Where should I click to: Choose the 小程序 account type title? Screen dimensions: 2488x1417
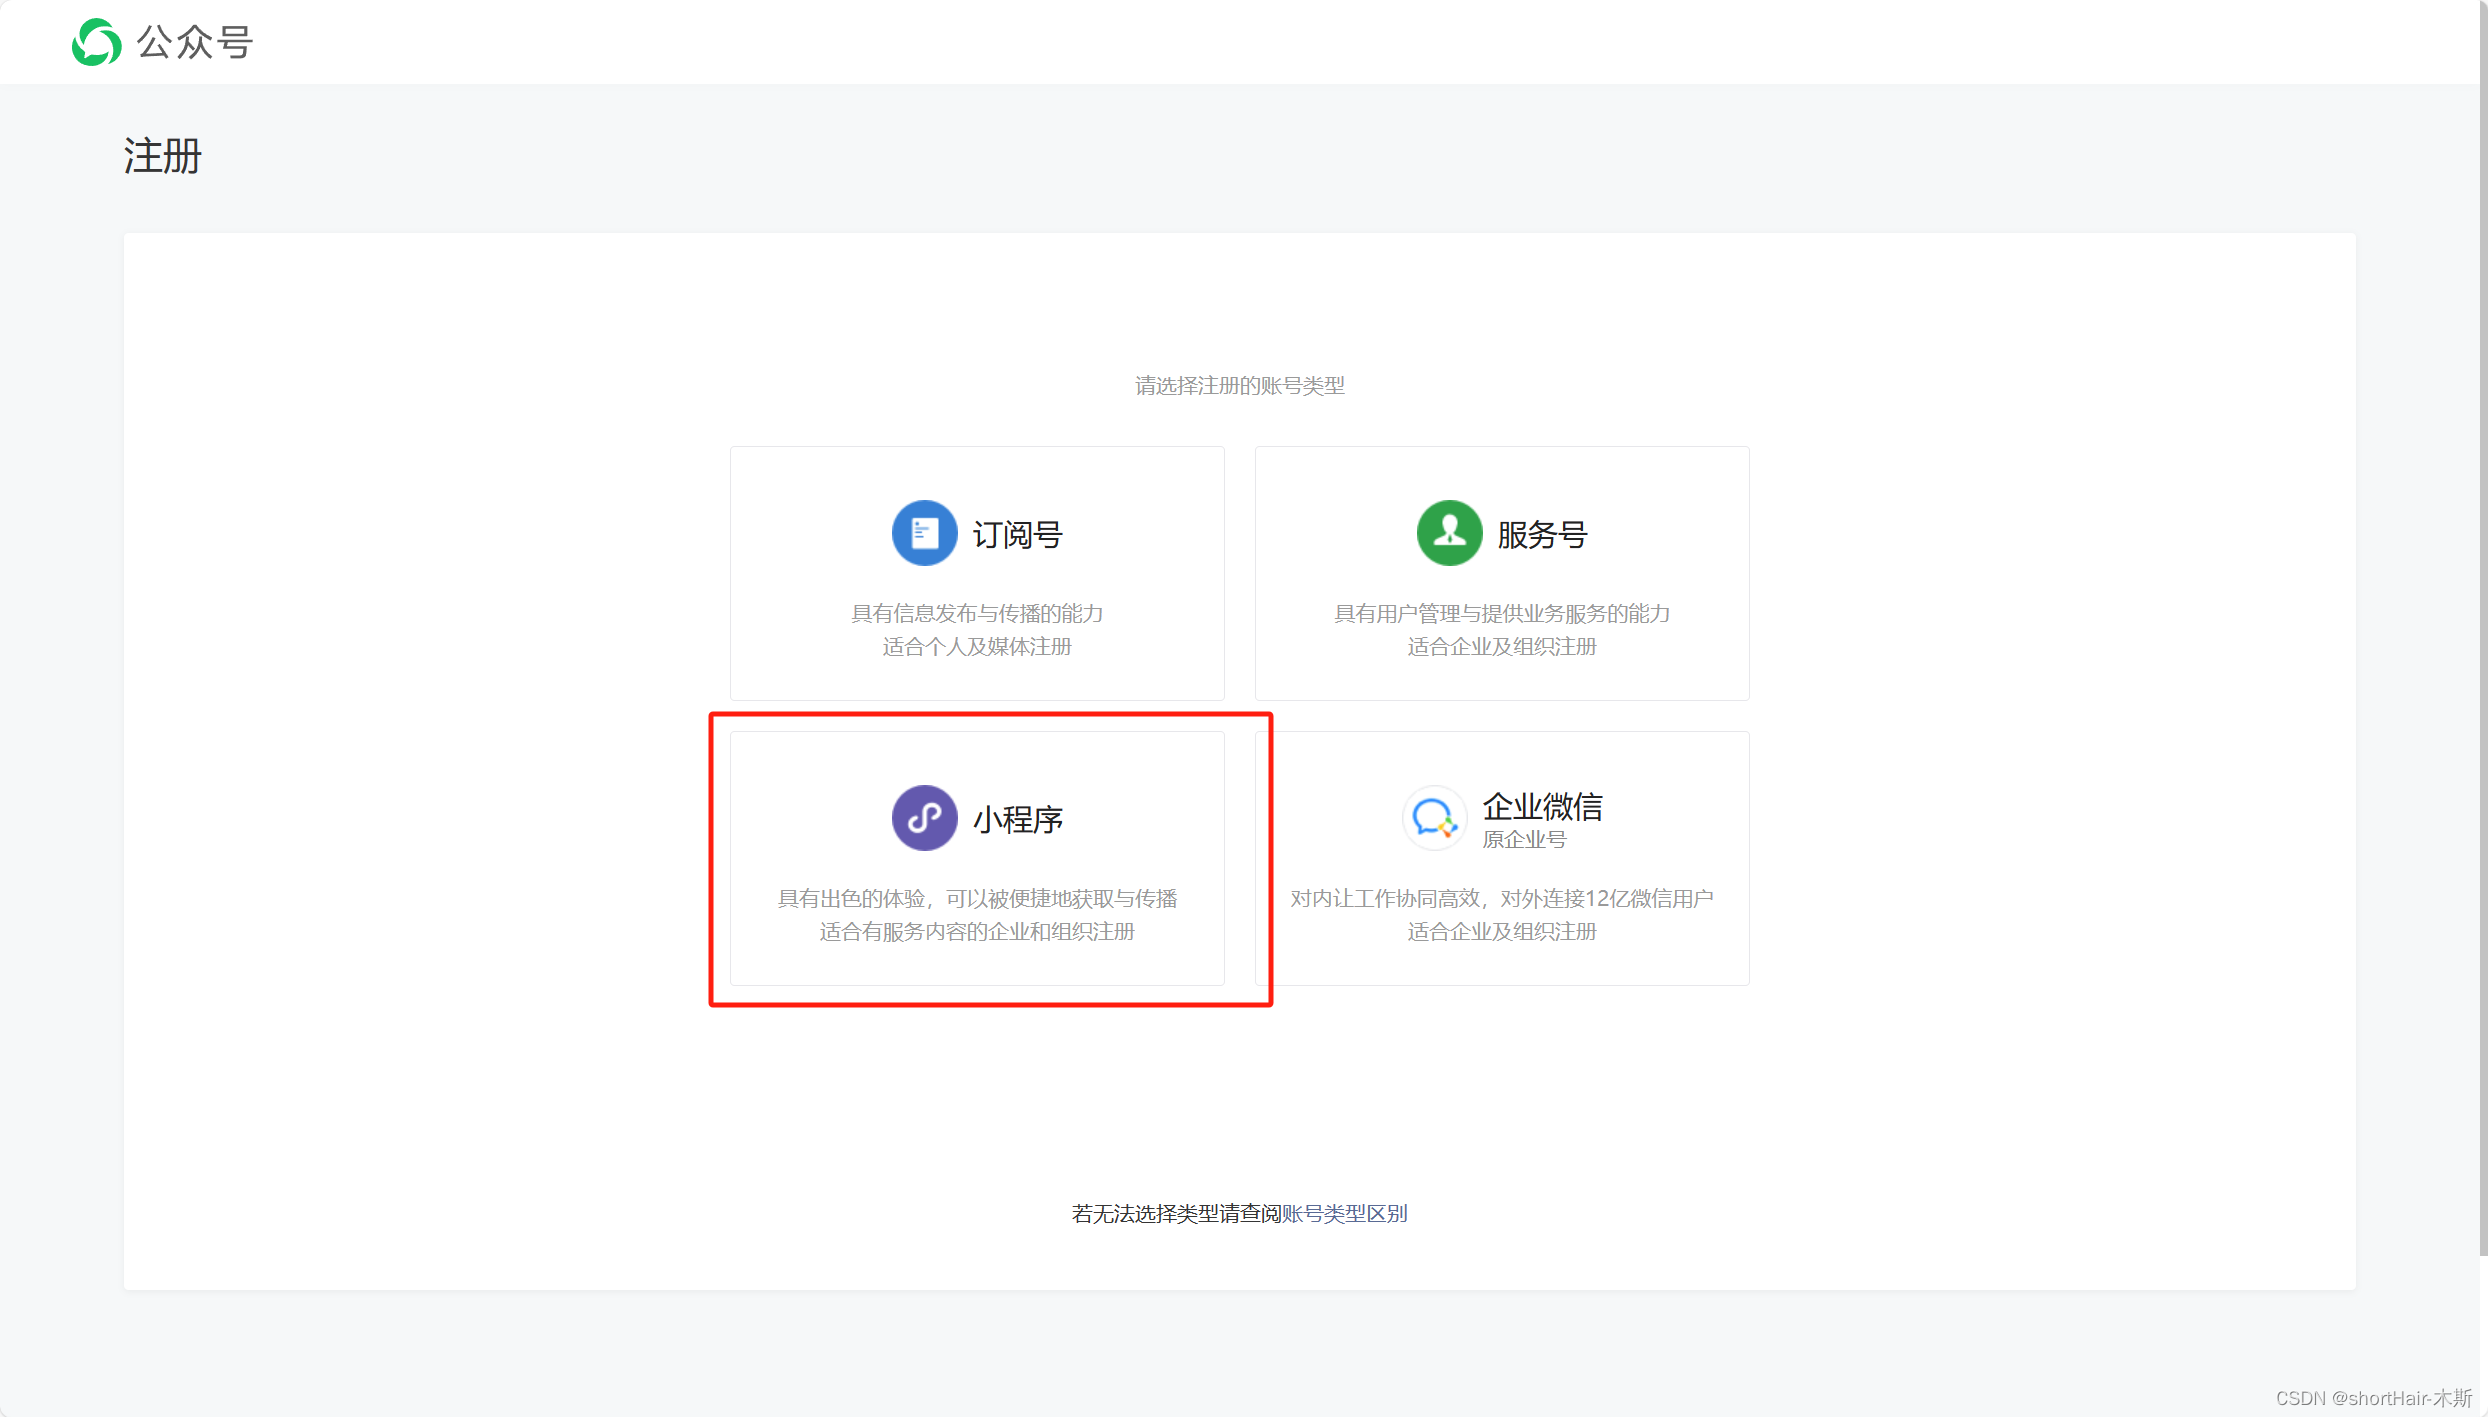coord(1017,820)
